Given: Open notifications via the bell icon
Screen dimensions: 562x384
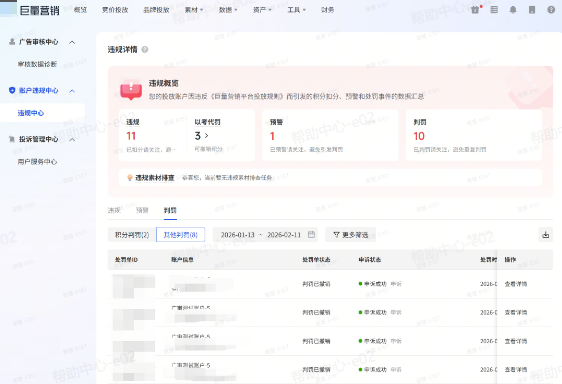Looking at the screenshot, I should click(513, 10).
